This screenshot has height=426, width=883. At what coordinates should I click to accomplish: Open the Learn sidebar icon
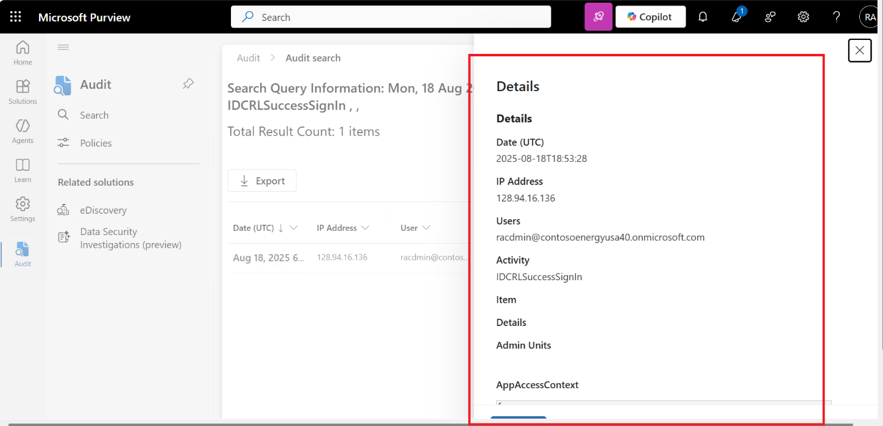[22, 170]
